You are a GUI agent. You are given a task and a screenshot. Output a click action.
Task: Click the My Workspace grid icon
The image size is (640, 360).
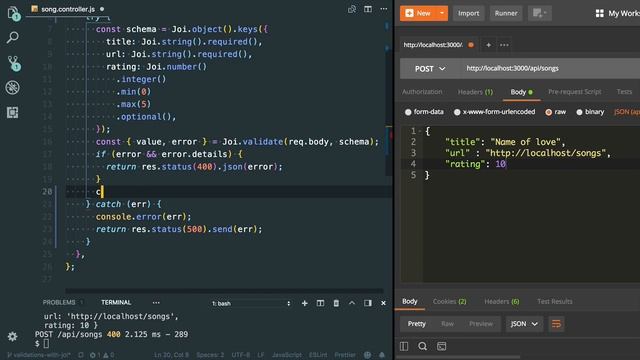coord(600,13)
